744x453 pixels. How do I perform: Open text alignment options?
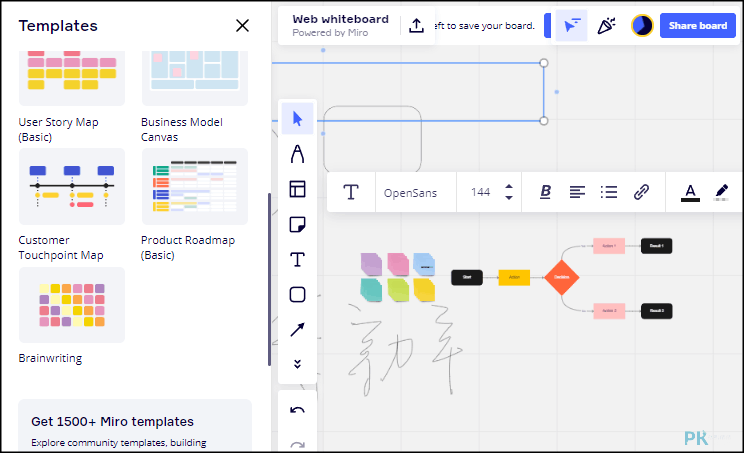pos(577,192)
